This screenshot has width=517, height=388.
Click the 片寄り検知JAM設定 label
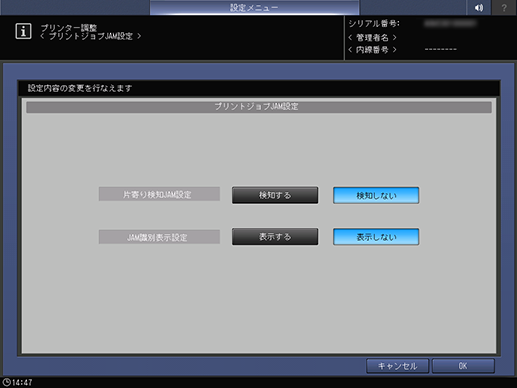click(159, 194)
